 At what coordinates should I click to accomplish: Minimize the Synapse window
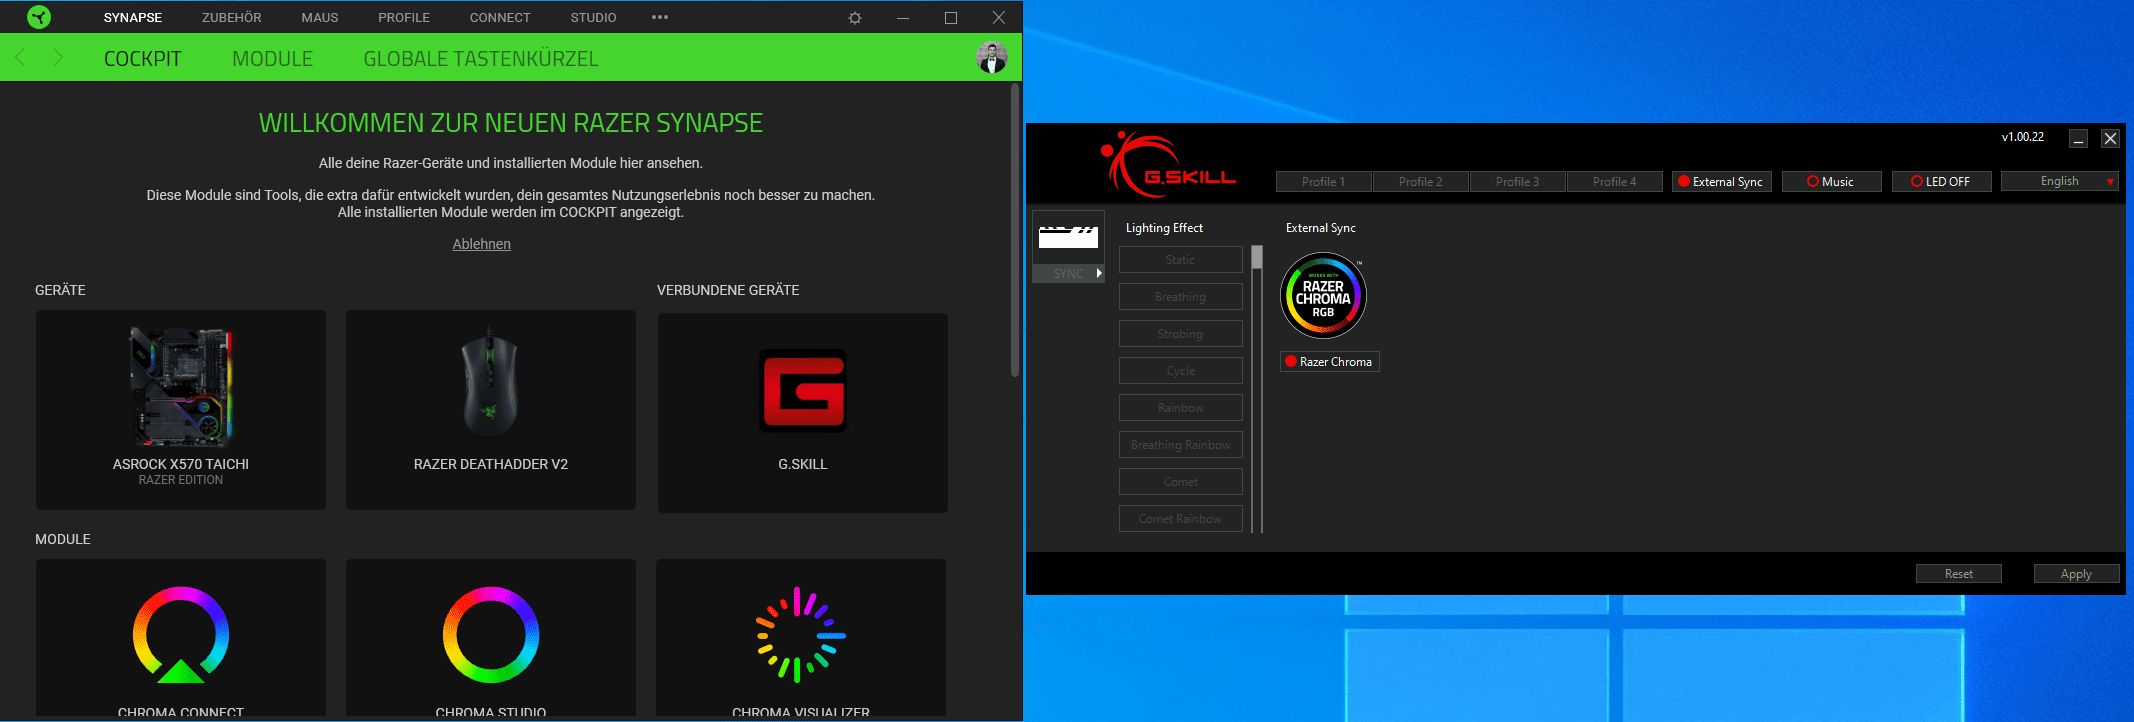(x=903, y=18)
